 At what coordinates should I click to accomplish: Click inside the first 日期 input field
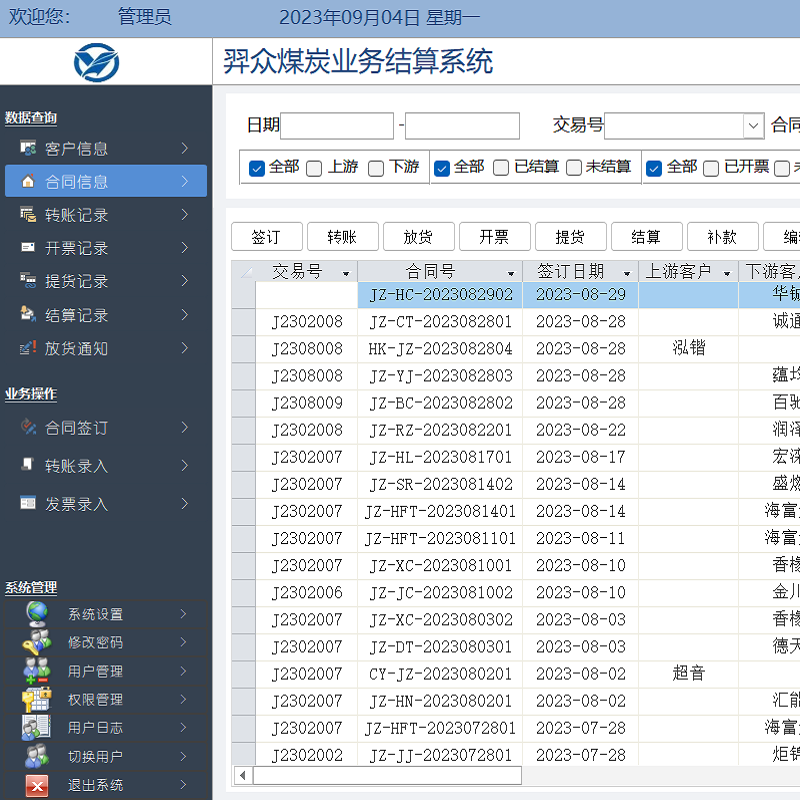[x=337, y=126]
